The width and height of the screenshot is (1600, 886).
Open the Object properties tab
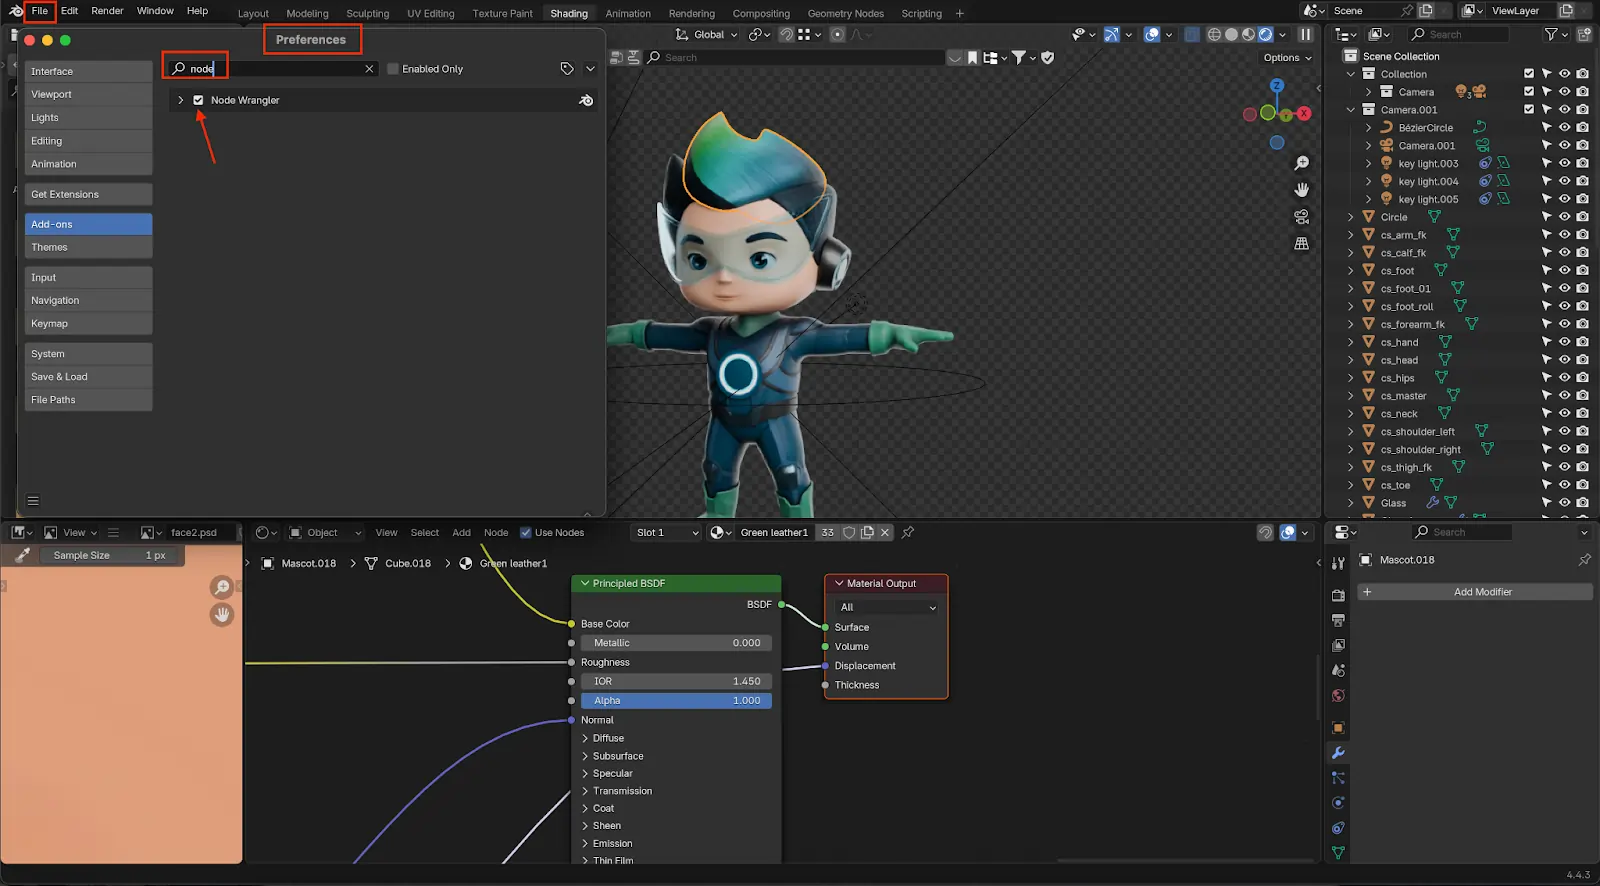click(1338, 728)
